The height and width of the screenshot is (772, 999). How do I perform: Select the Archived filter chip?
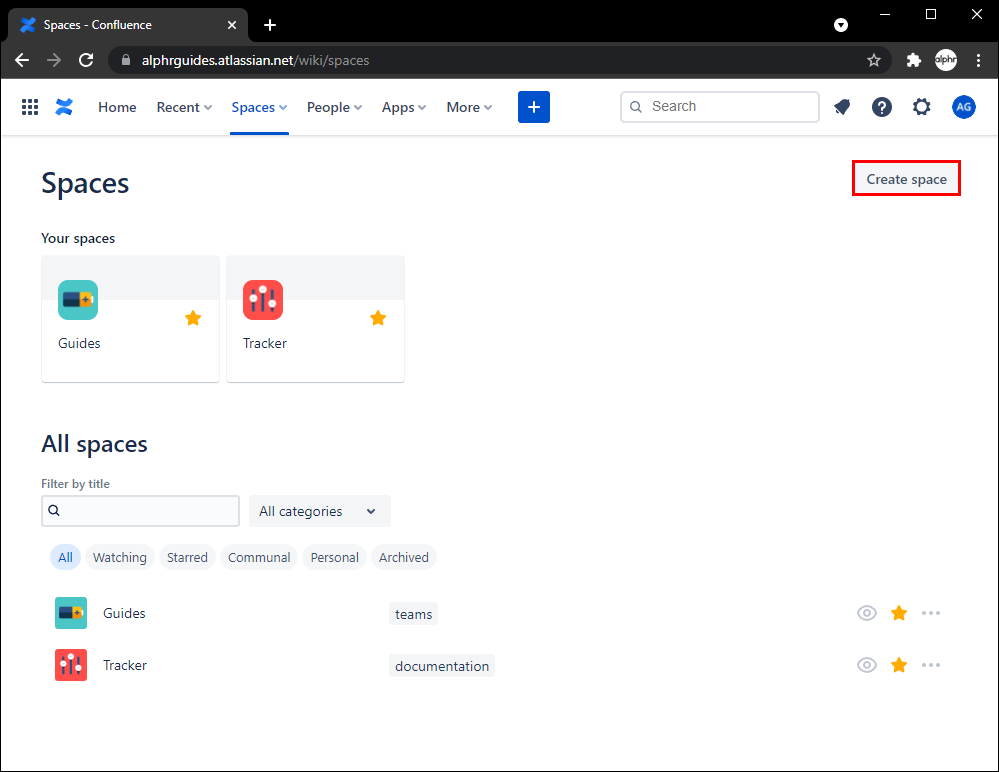tap(404, 557)
